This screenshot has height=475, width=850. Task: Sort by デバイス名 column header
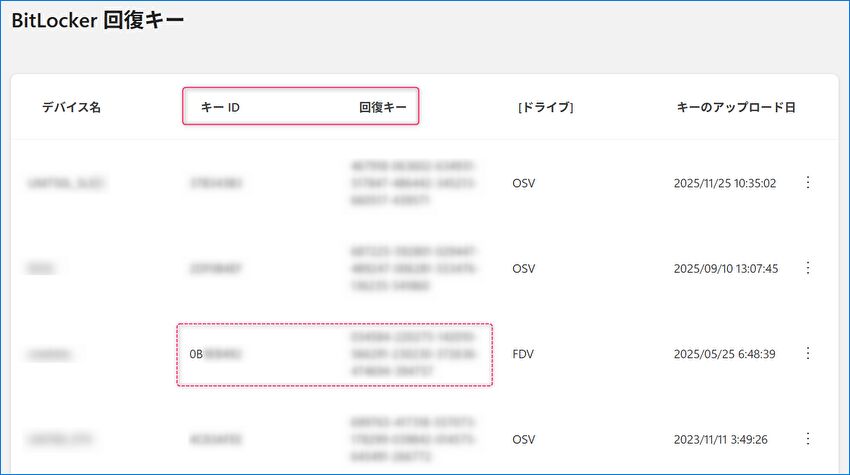pyautogui.click(x=71, y=107)
